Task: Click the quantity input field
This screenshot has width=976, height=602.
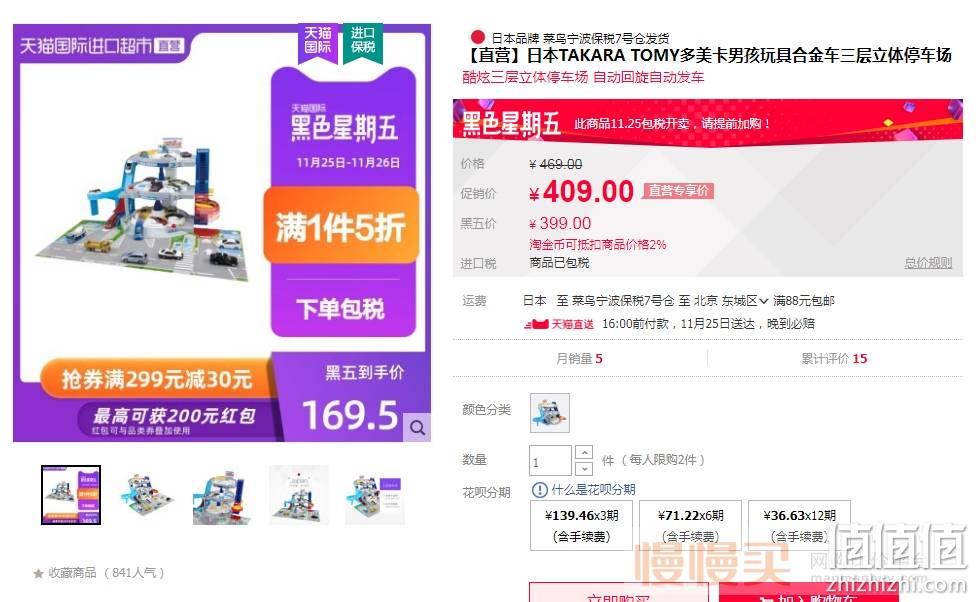Action: tap(550, 461)
